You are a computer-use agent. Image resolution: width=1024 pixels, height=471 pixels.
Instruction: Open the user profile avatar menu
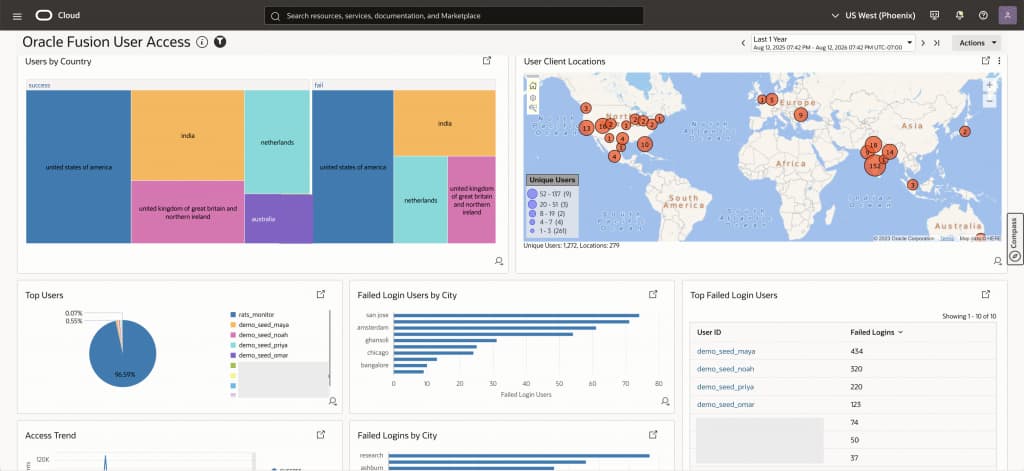1007,16
